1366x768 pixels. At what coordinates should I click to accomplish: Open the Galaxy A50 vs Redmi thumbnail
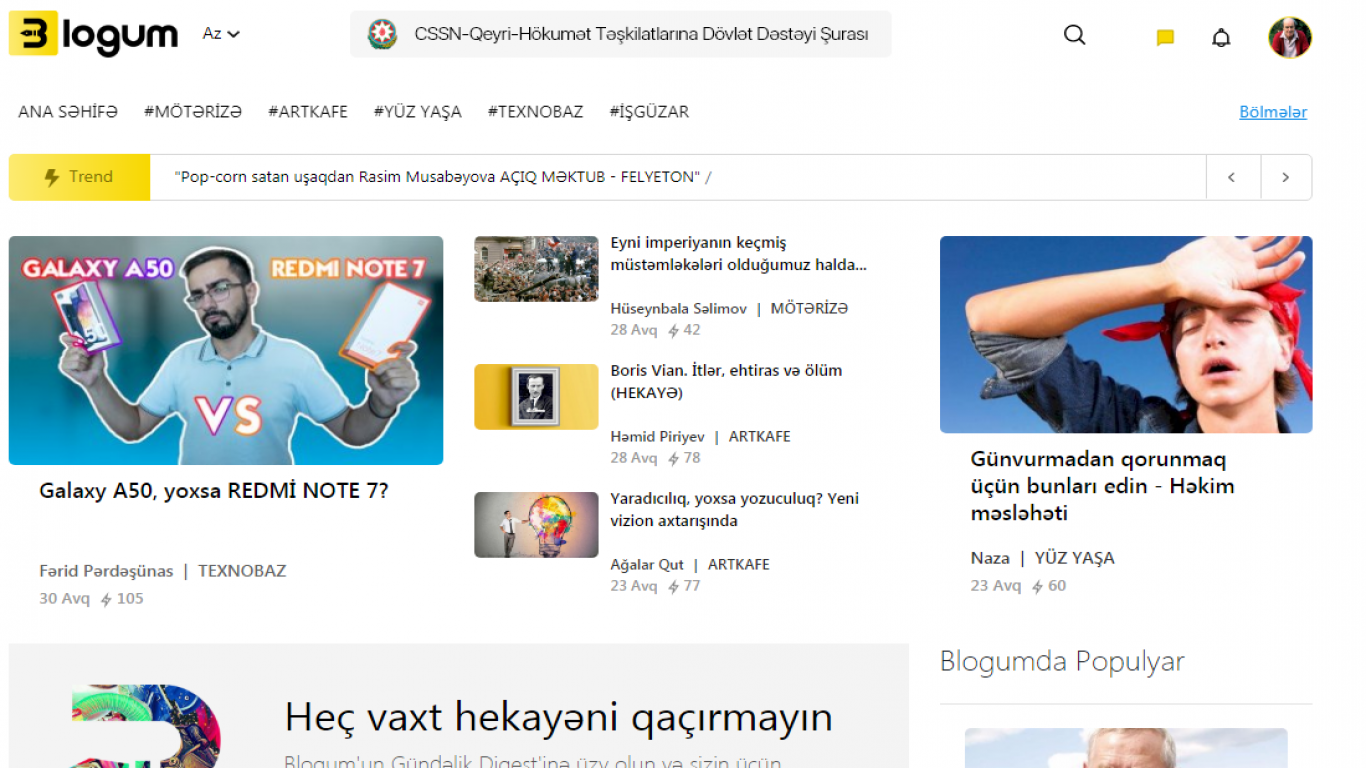click(x=226, y=350)
